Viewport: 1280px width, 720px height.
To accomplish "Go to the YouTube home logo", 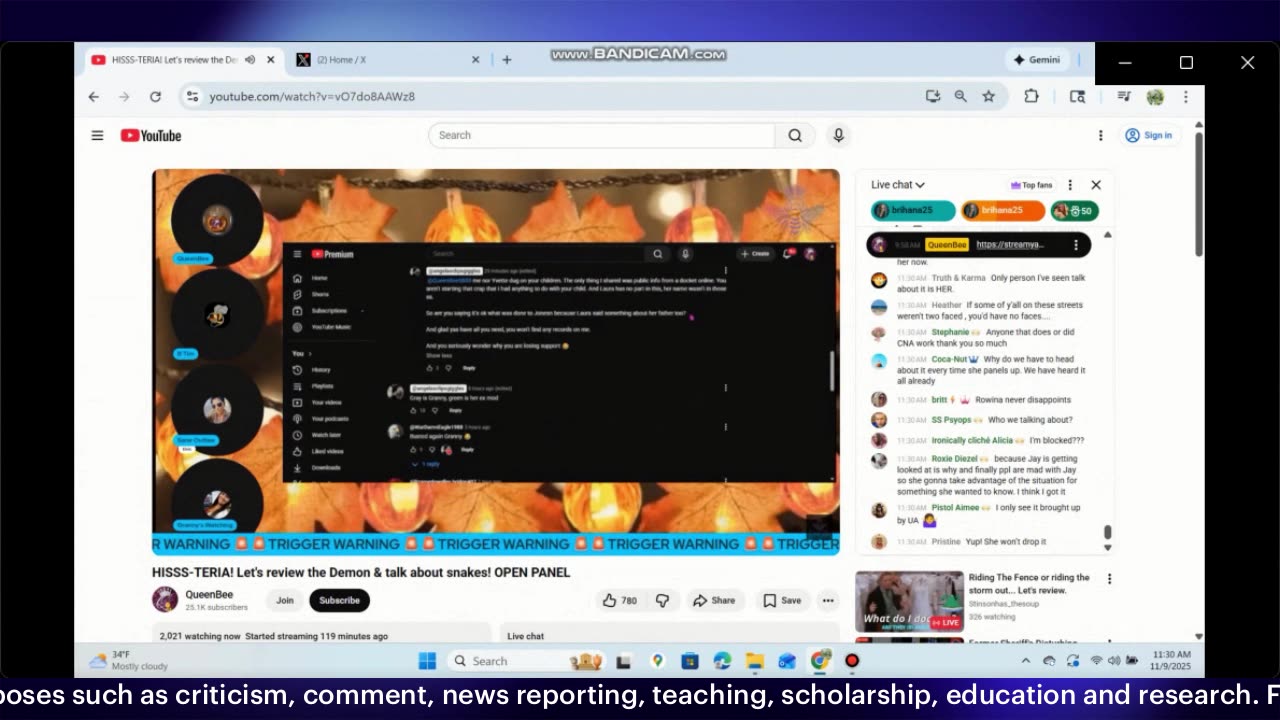I will click(151, 135).
